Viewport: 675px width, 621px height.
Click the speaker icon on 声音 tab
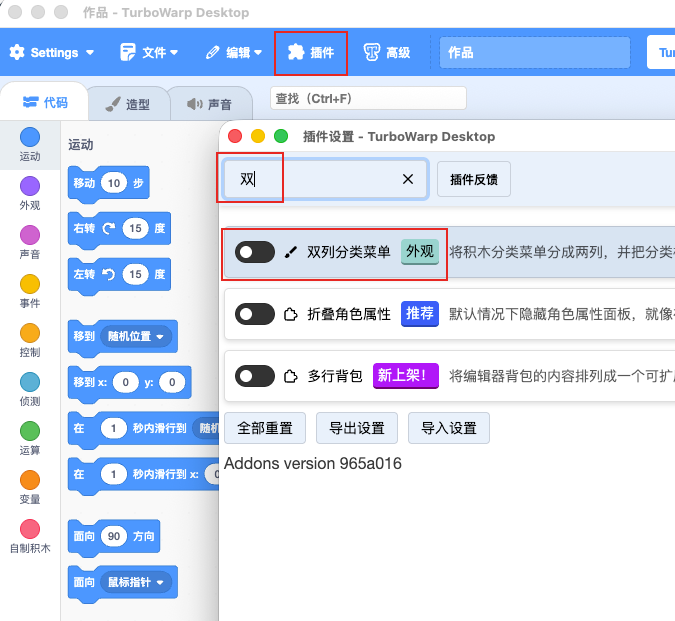(195, 104)
